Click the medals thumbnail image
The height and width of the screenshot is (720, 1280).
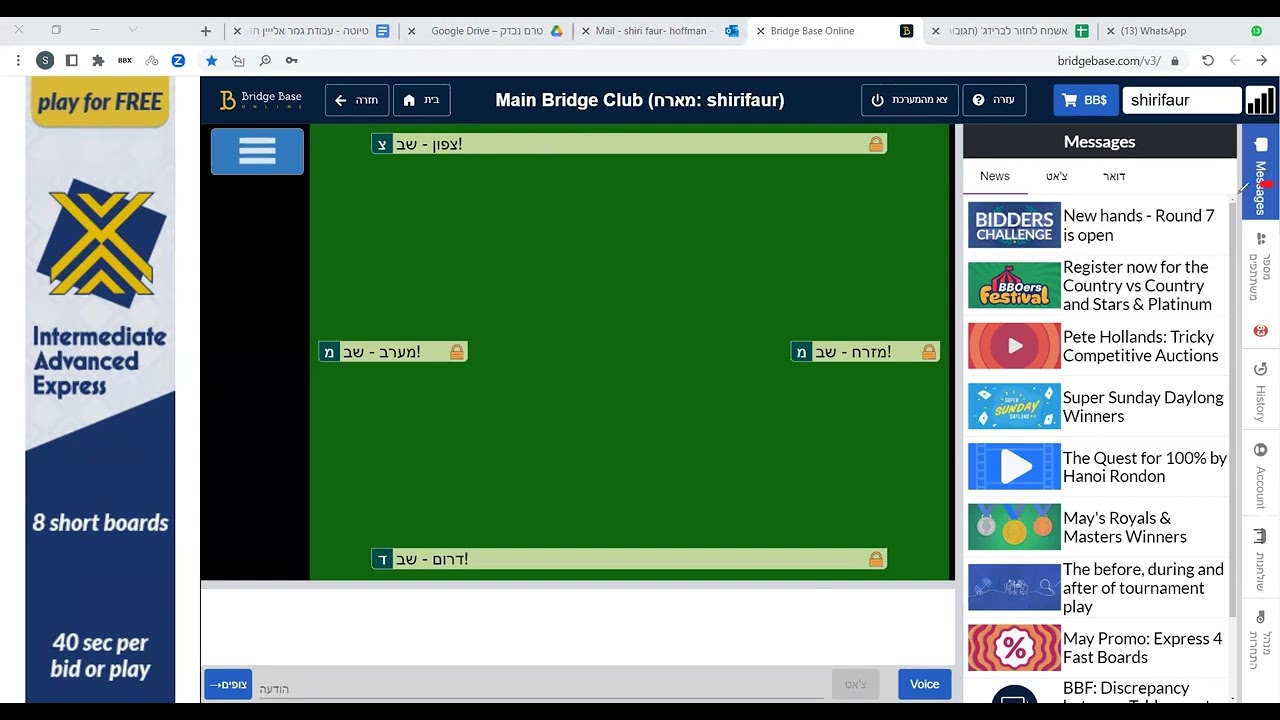[x=1014, y=527]
